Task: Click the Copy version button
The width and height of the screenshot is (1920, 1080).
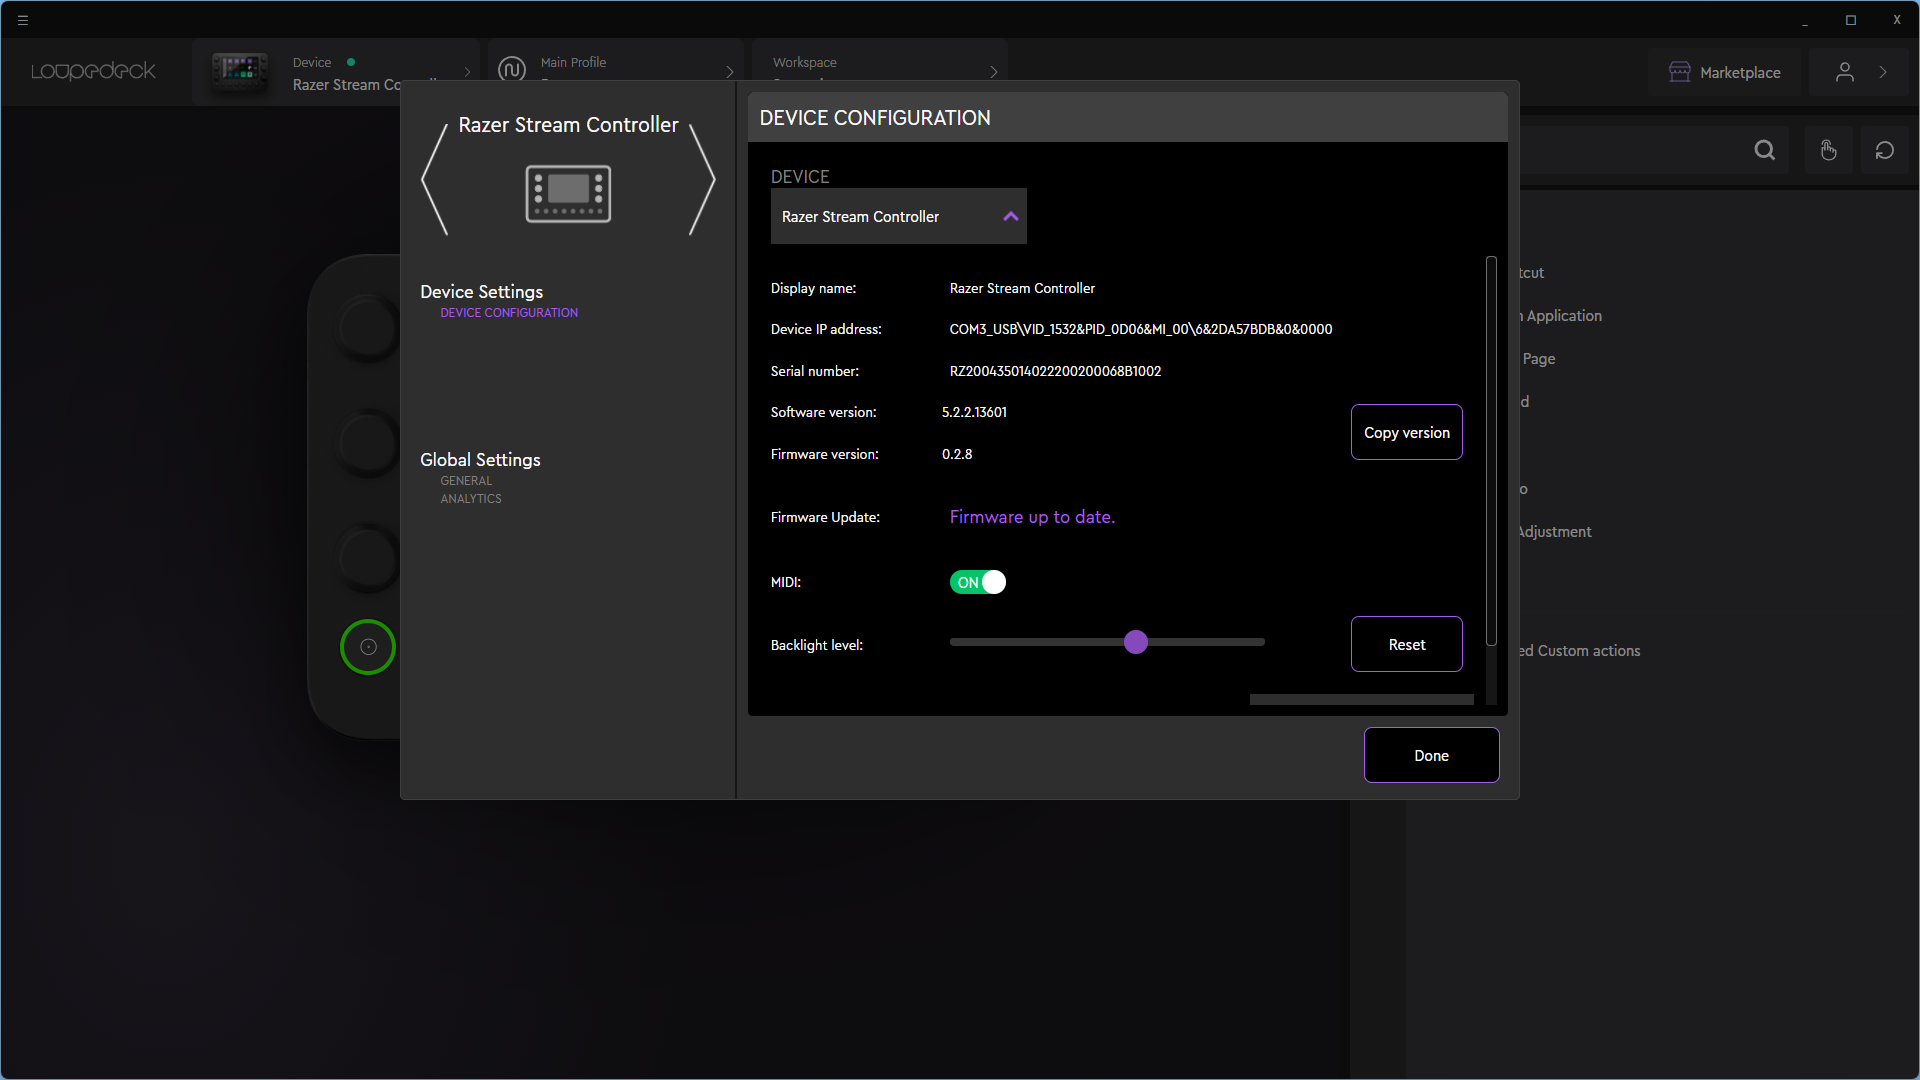Action: 1406,432
